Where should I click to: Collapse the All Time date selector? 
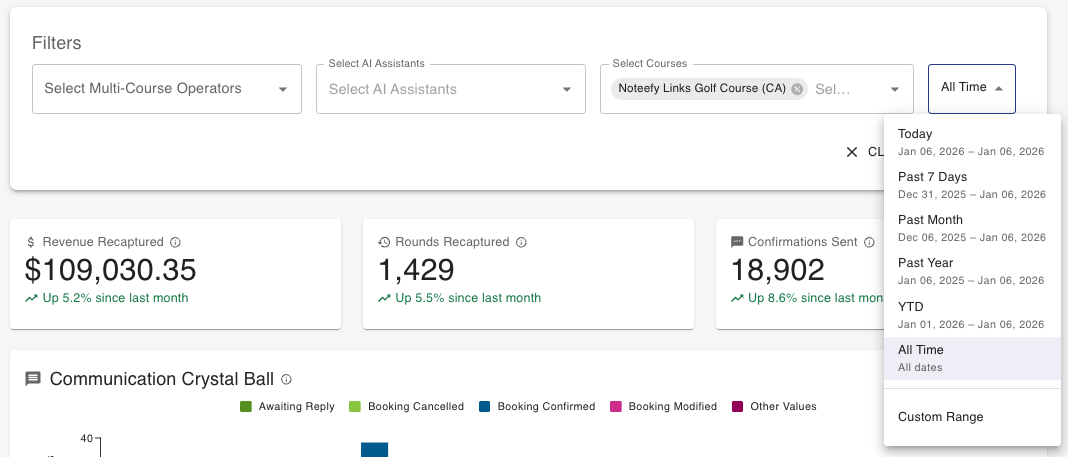point(971,88)
